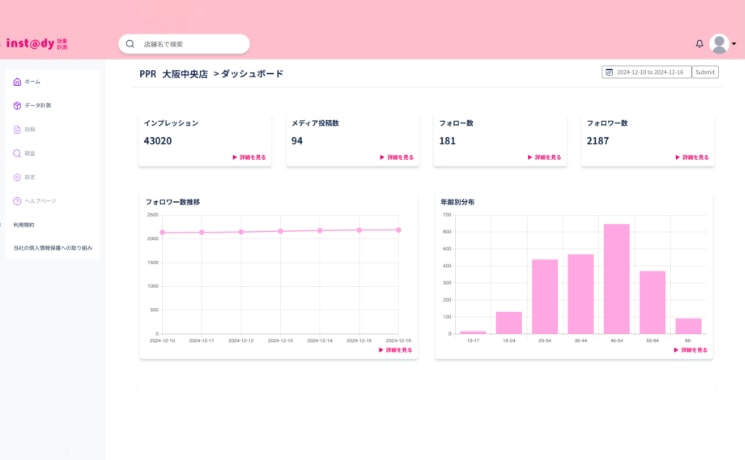This screenshot has width=745, height=460.
Task: Open 利用規約 in the sidebar
Action: tap(24, 225)
